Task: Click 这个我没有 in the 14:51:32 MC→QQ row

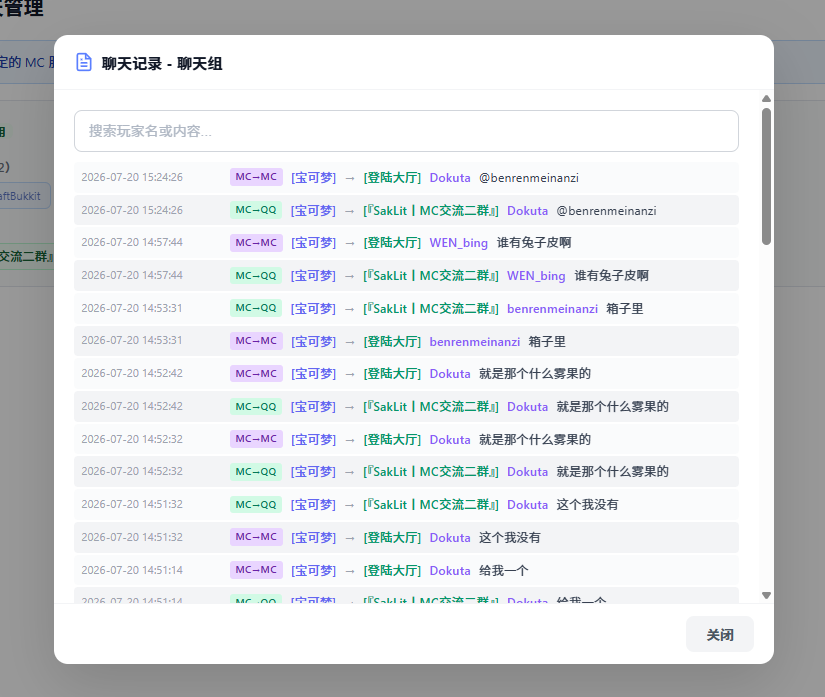Action: point(587,505)
